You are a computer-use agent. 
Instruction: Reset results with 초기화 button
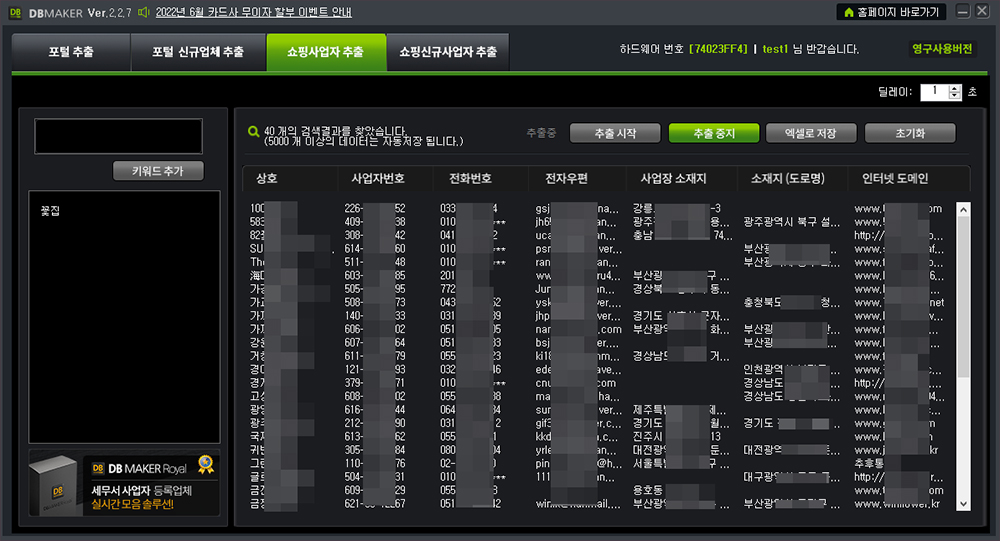pyautogui.click(x=909, y=133)
